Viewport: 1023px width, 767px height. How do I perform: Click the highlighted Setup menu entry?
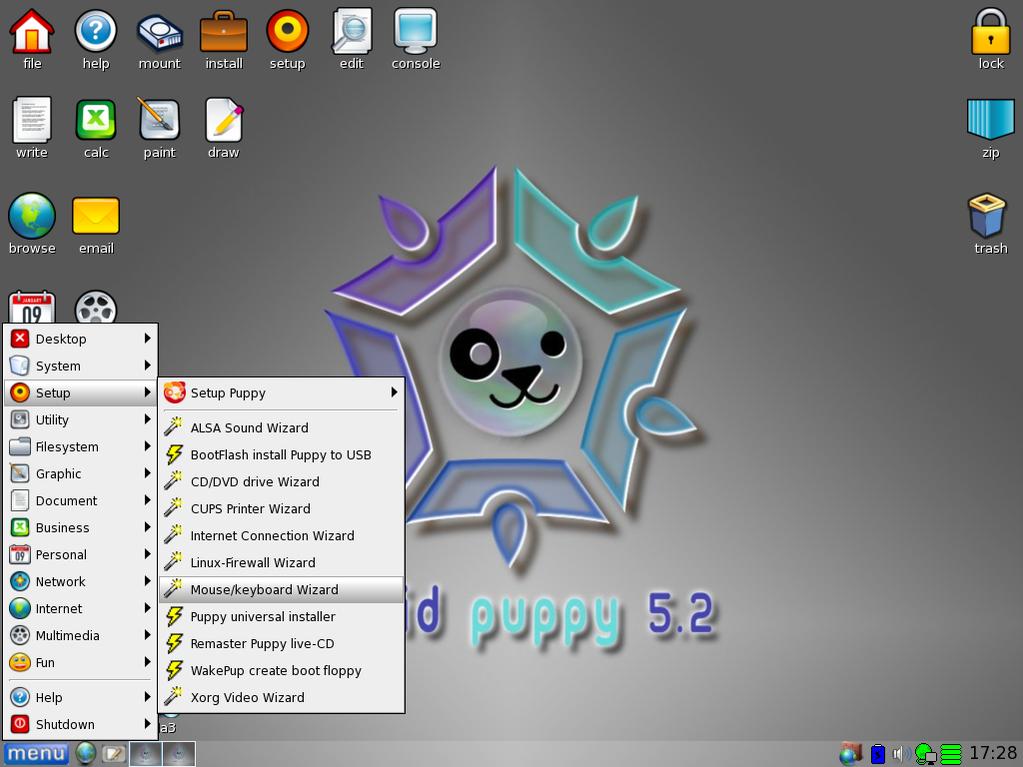pyautogui.click(x=81, y=393)
